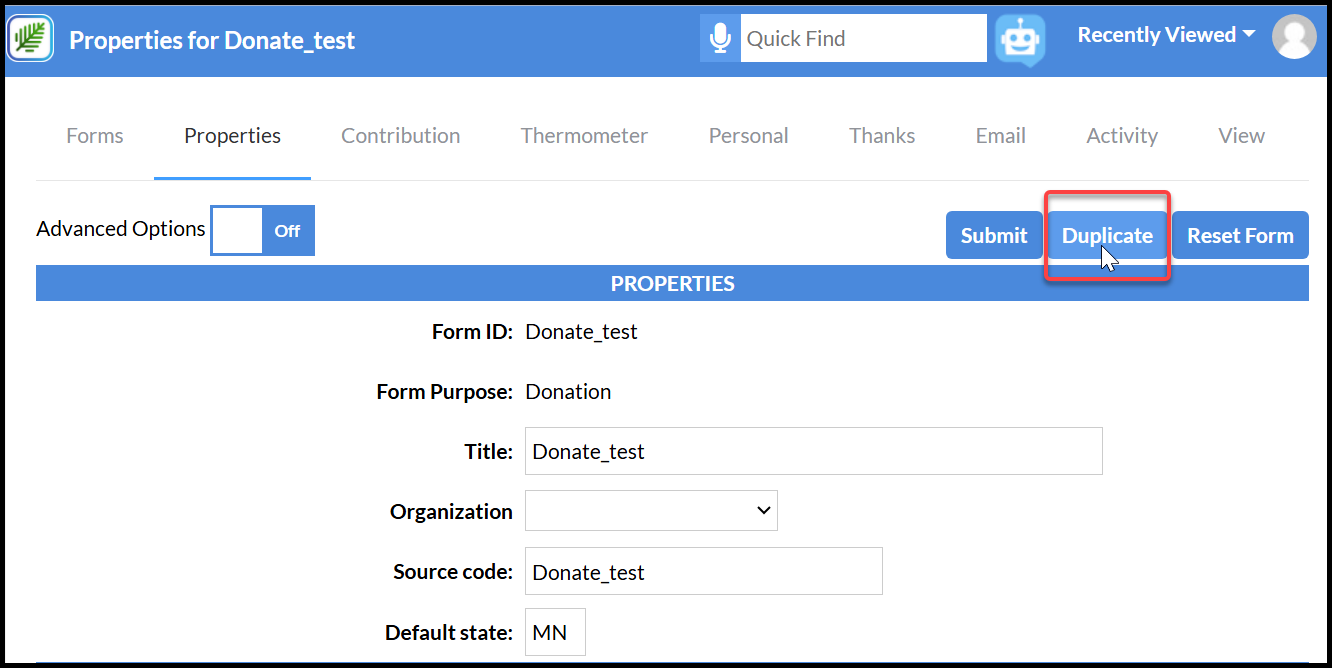Select the Personal tab
1332x668 pixels.
point(749,135)
